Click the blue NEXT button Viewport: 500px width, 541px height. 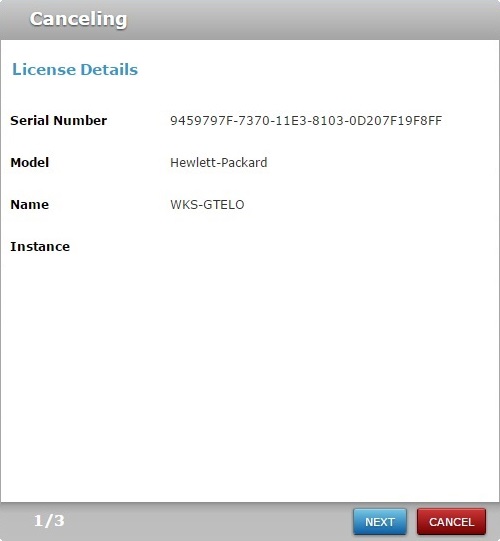tap(380, 521)
